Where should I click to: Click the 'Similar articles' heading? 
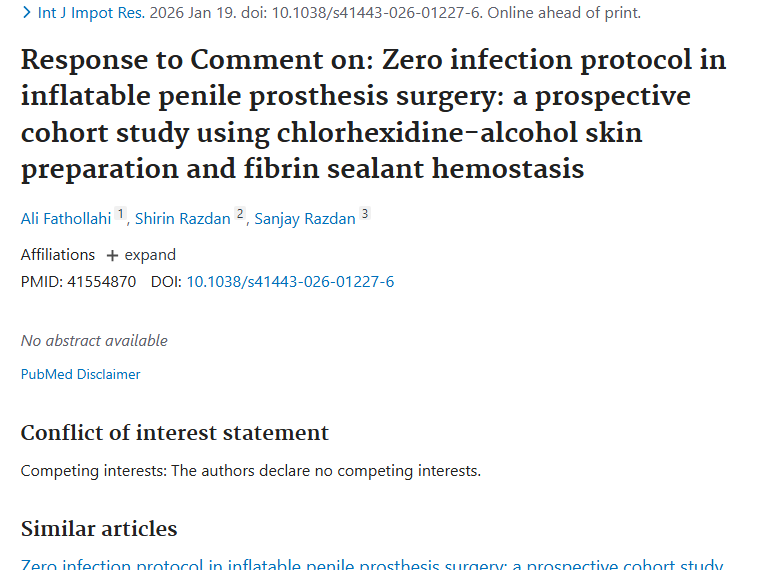point(99,529)
